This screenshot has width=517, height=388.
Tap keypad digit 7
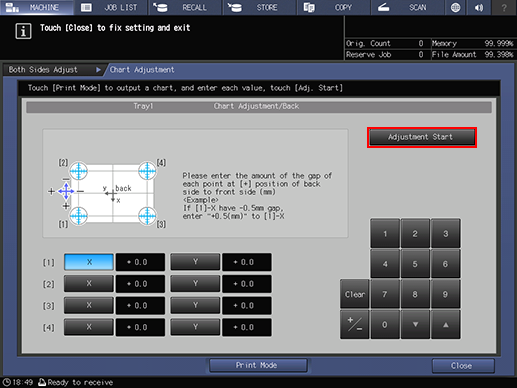tap(385, 294)
